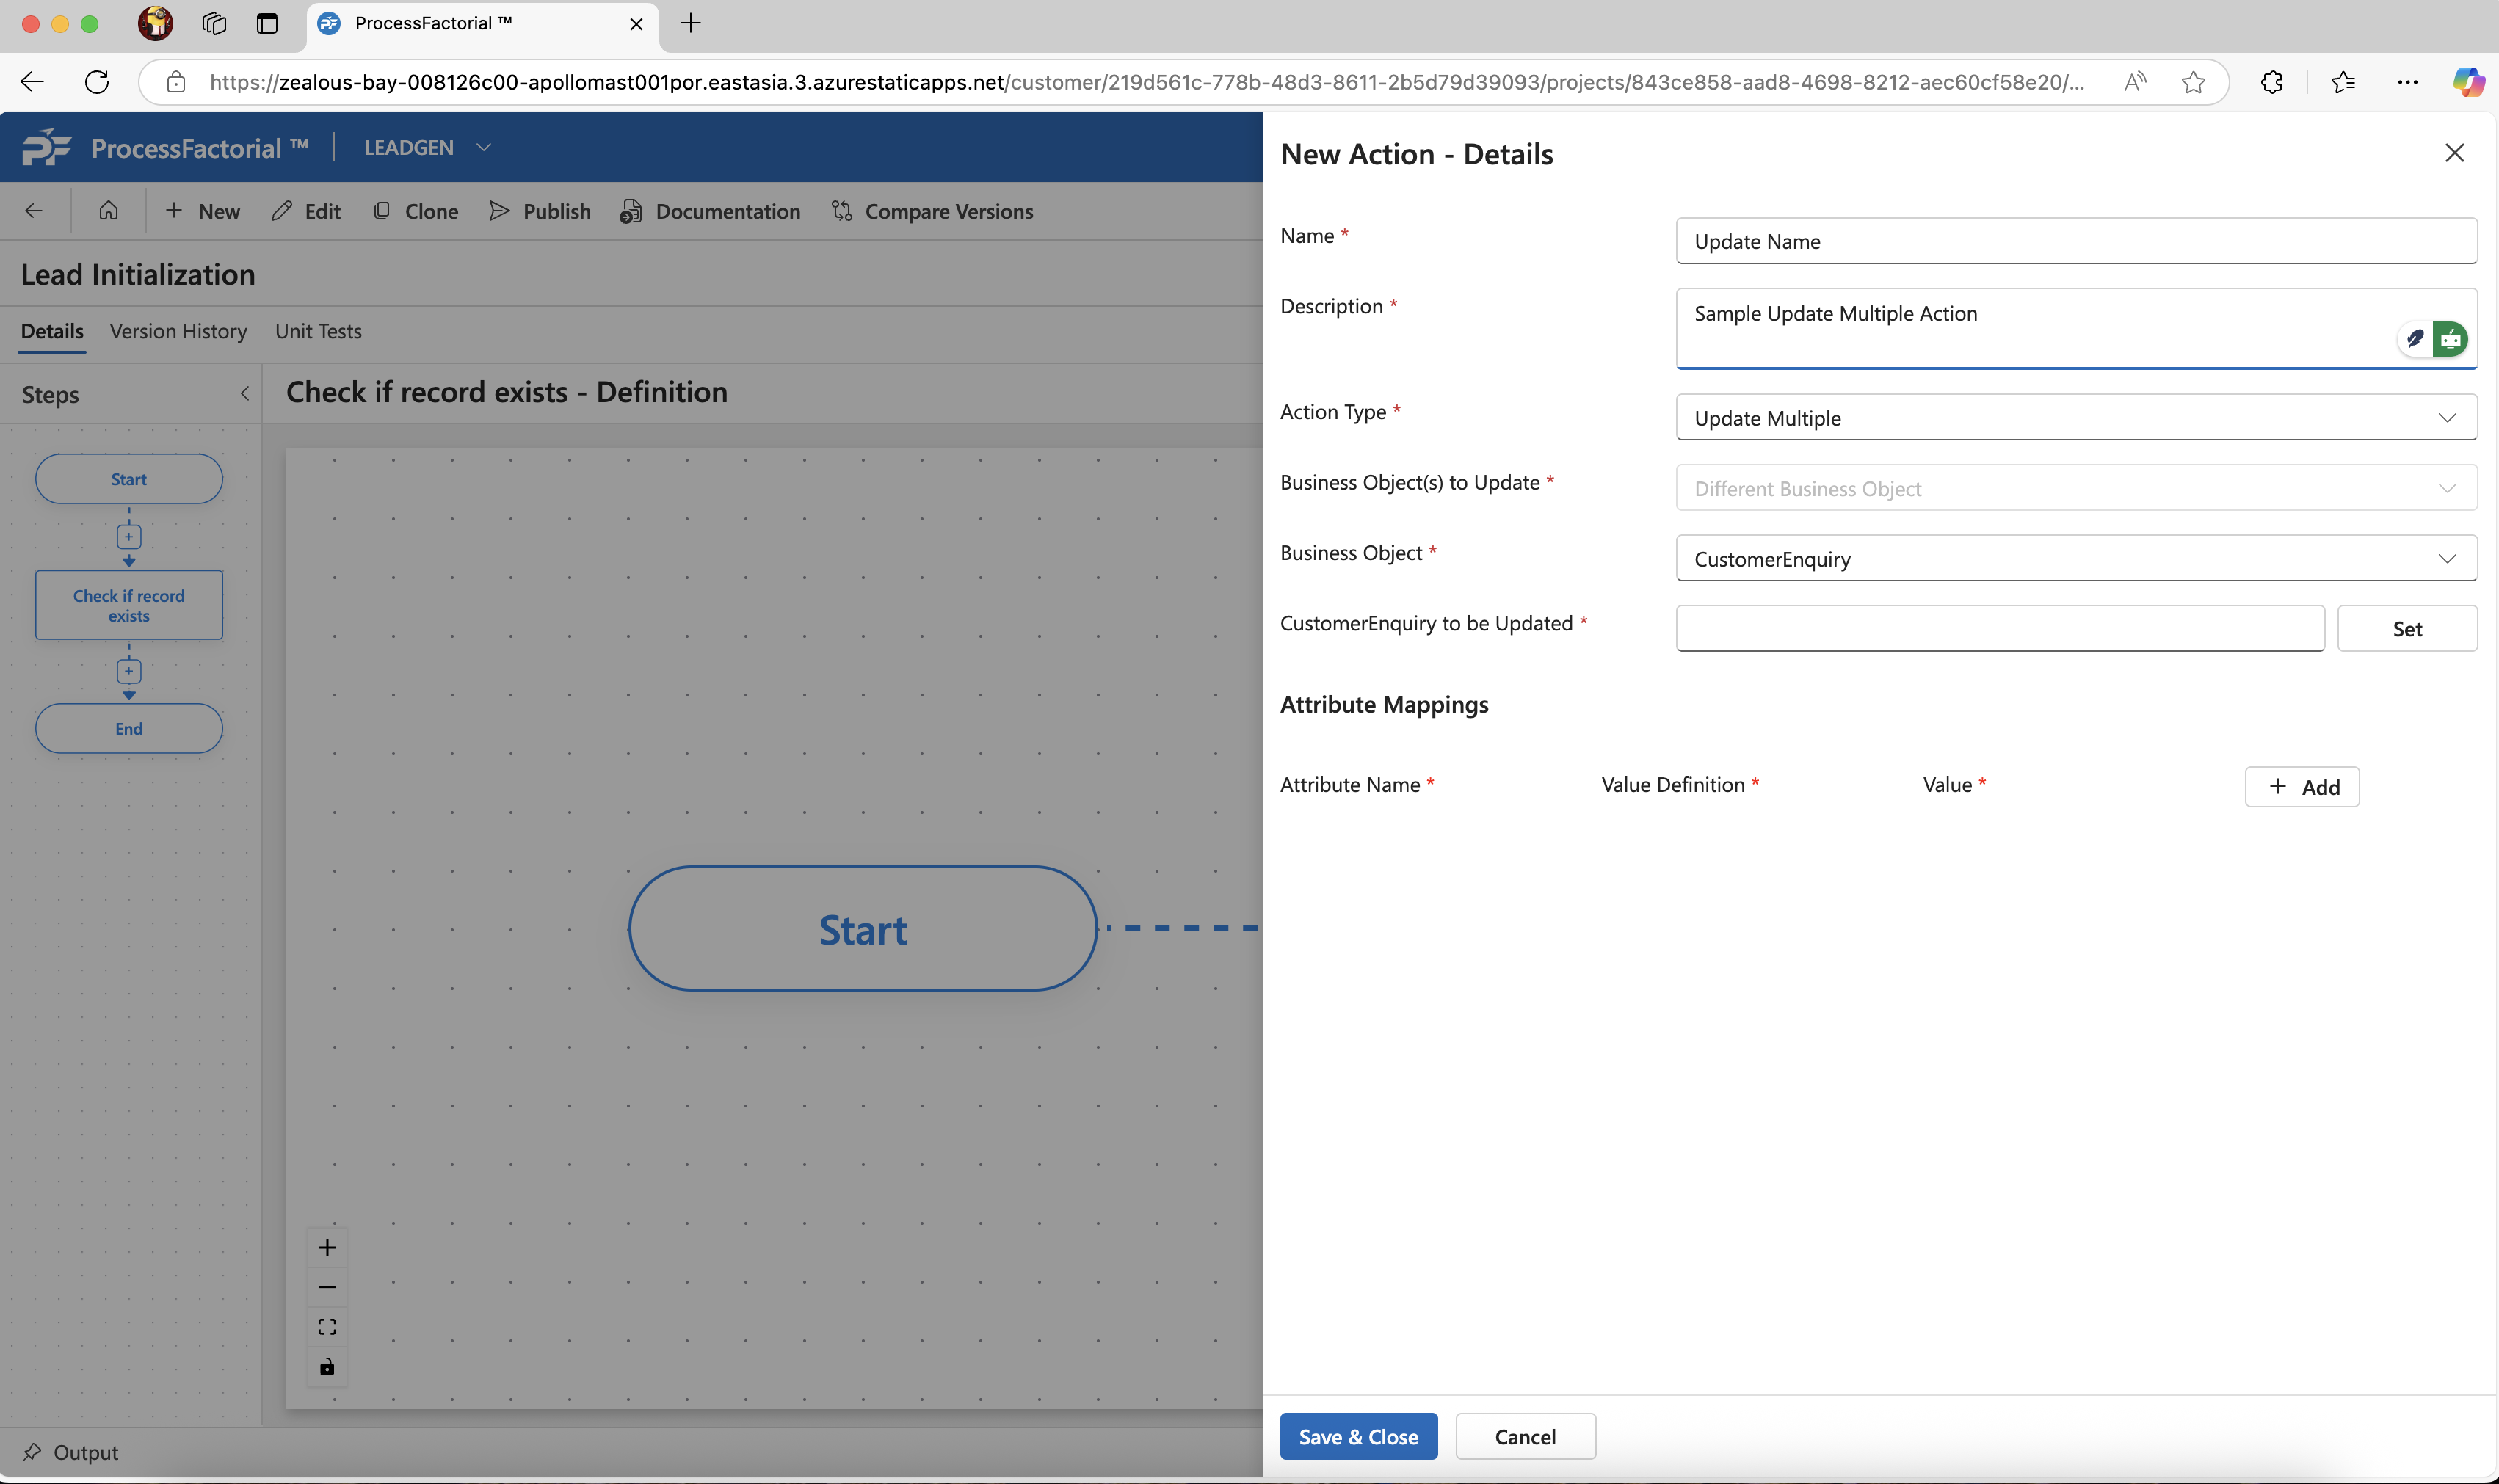This screenshot has width=2499, height=1484.
Task: Click the Set button
Action: click(x=2406, y=629)
